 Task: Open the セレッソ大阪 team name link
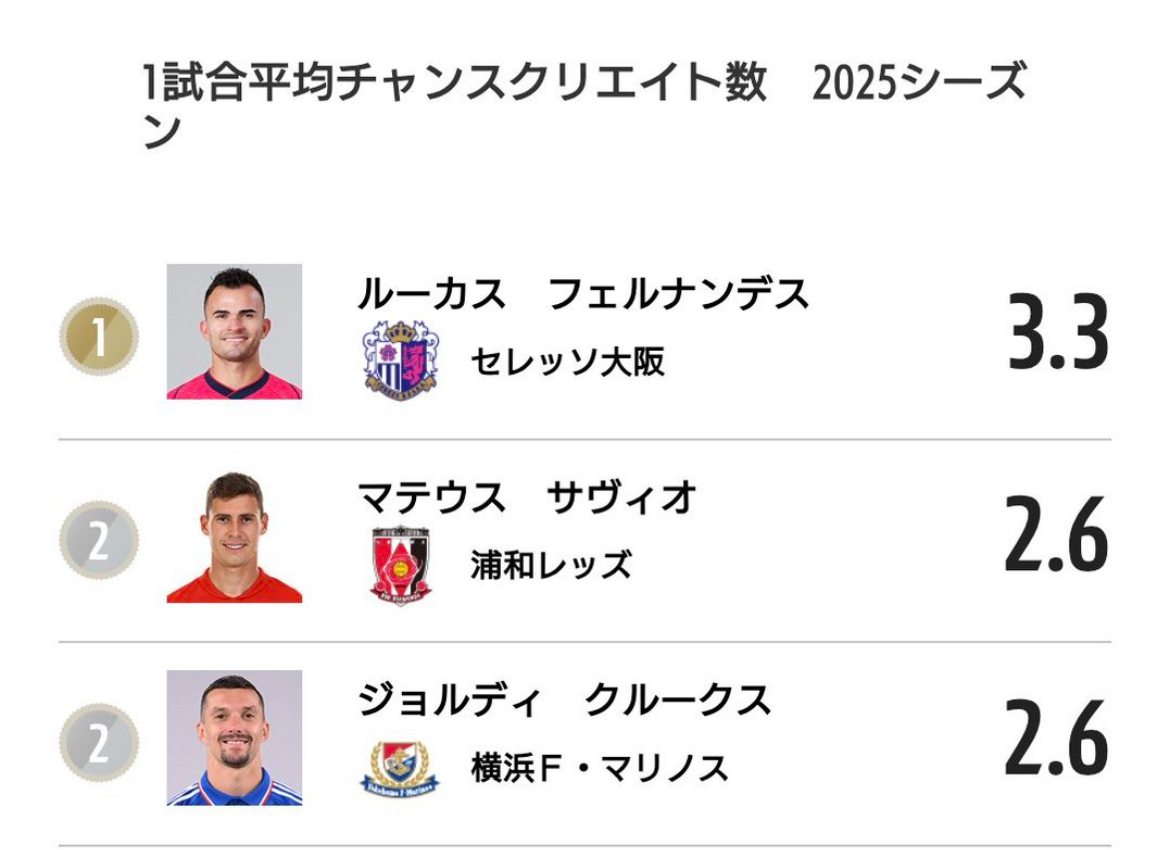point(567,362)
